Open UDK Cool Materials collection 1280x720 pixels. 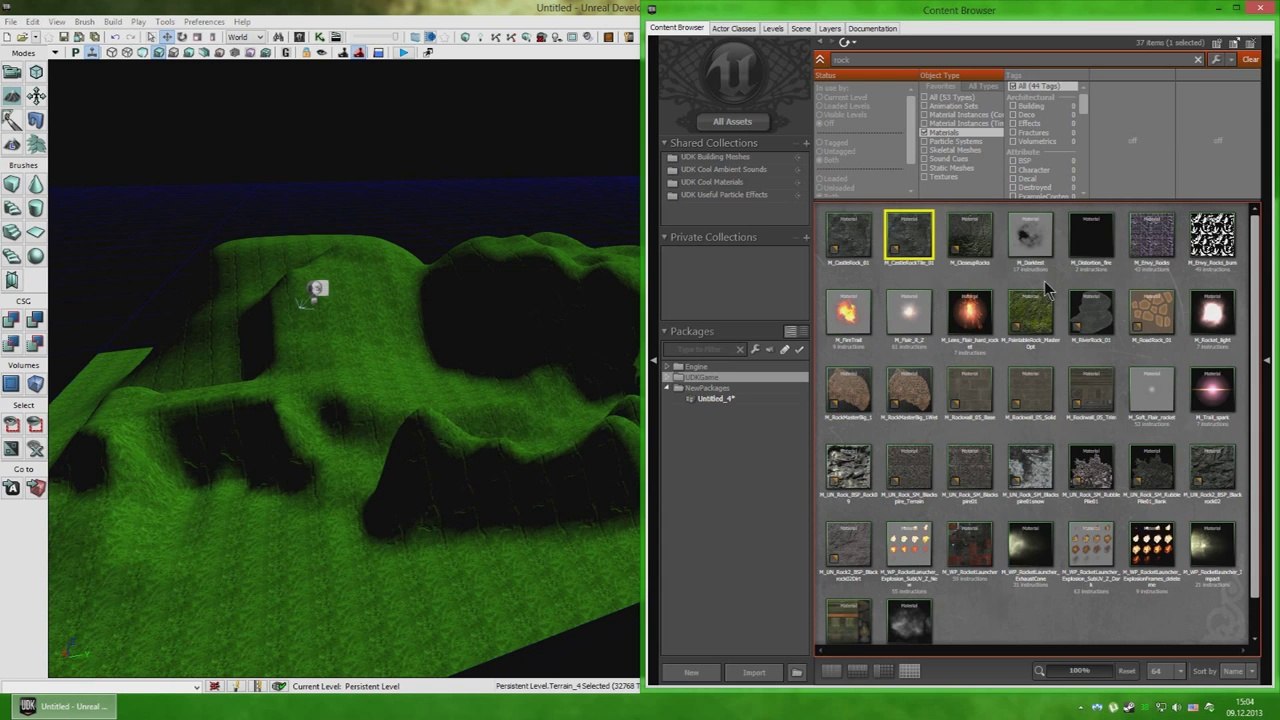[712, 182]
